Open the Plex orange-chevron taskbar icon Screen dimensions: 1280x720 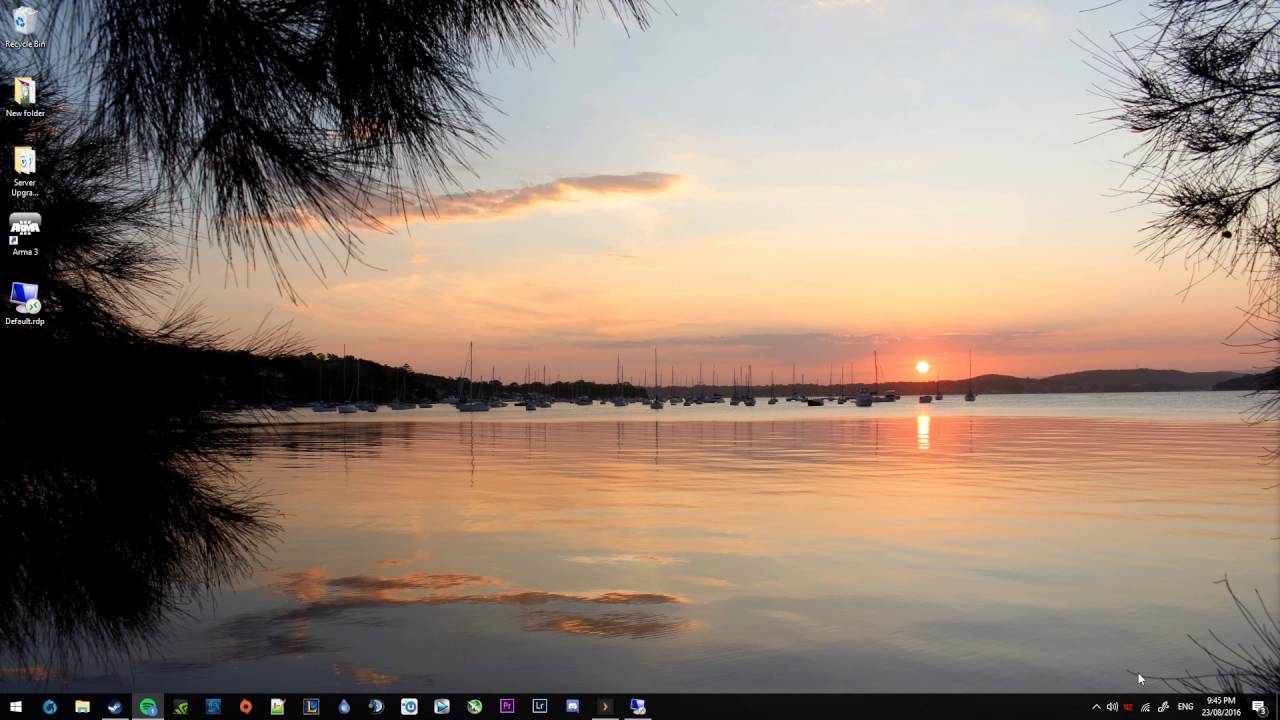point(605,707)
